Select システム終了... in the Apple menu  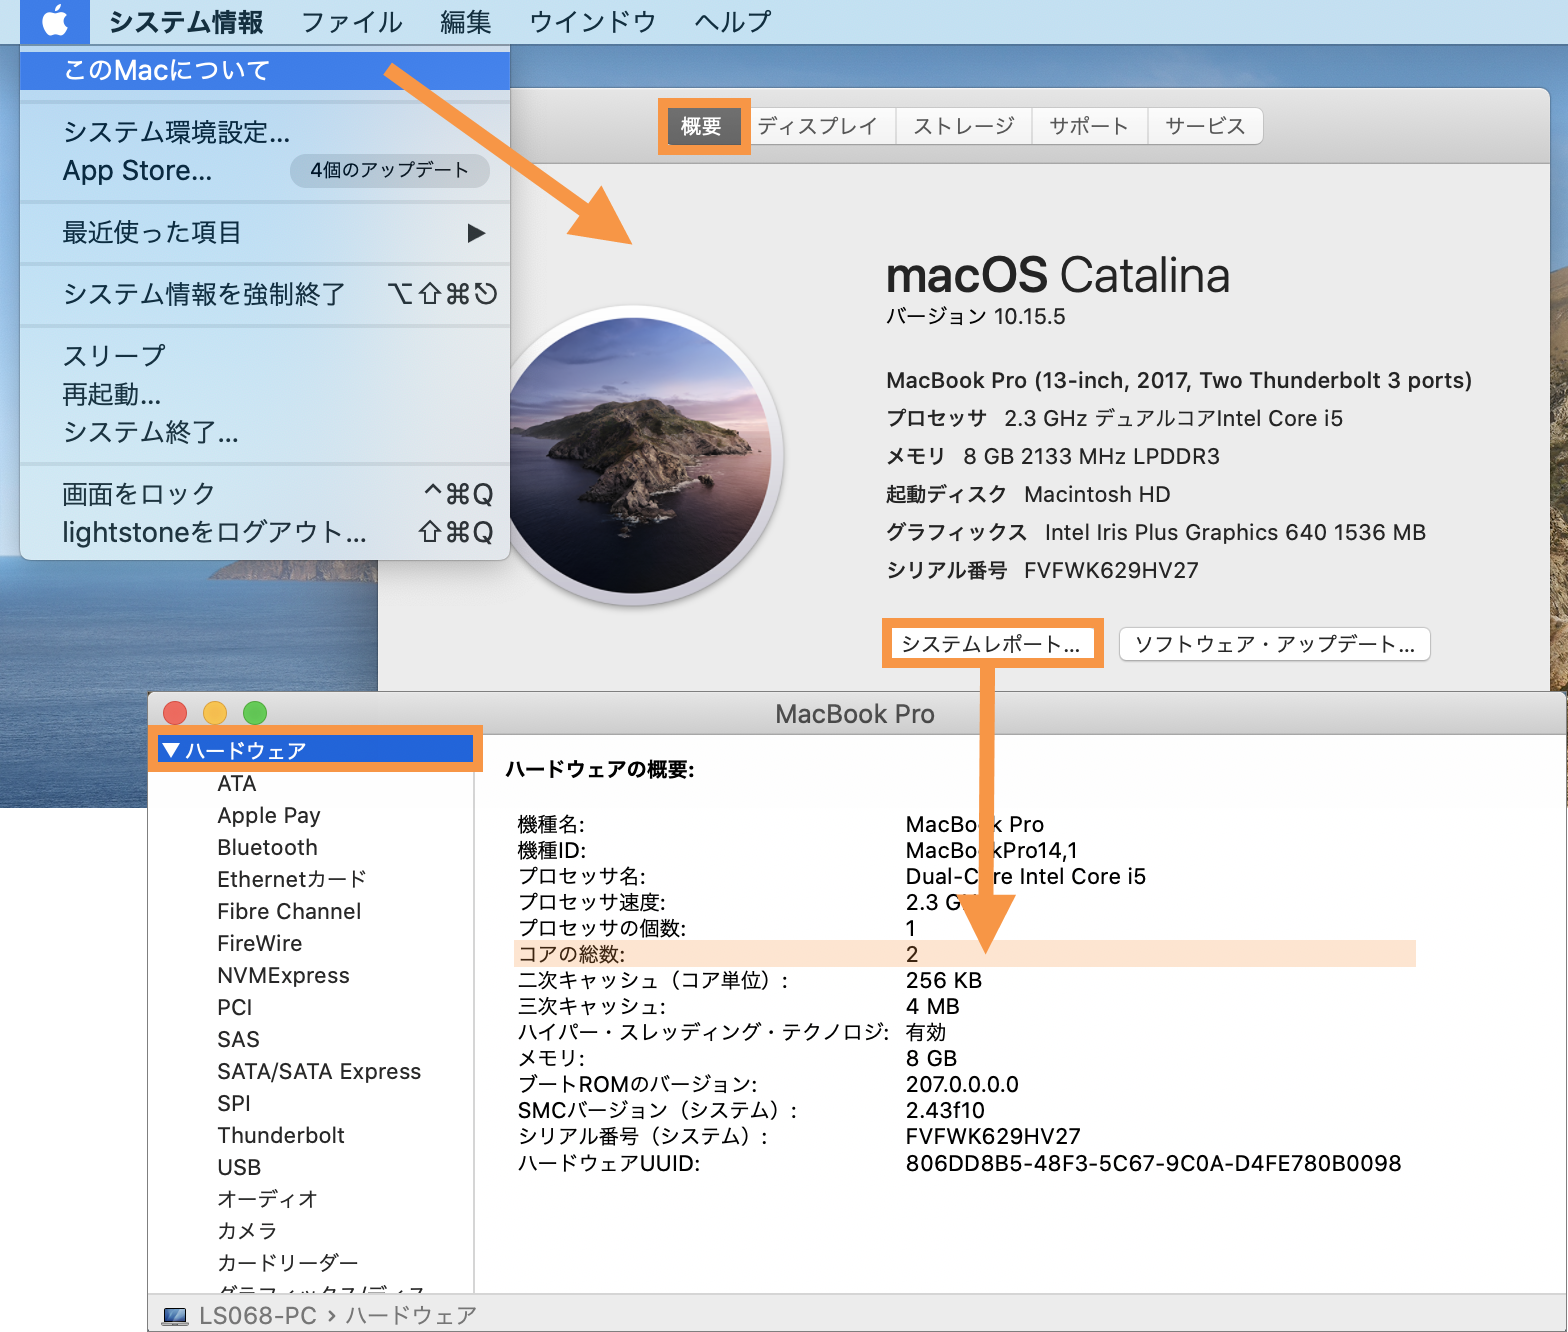point(265,432)
